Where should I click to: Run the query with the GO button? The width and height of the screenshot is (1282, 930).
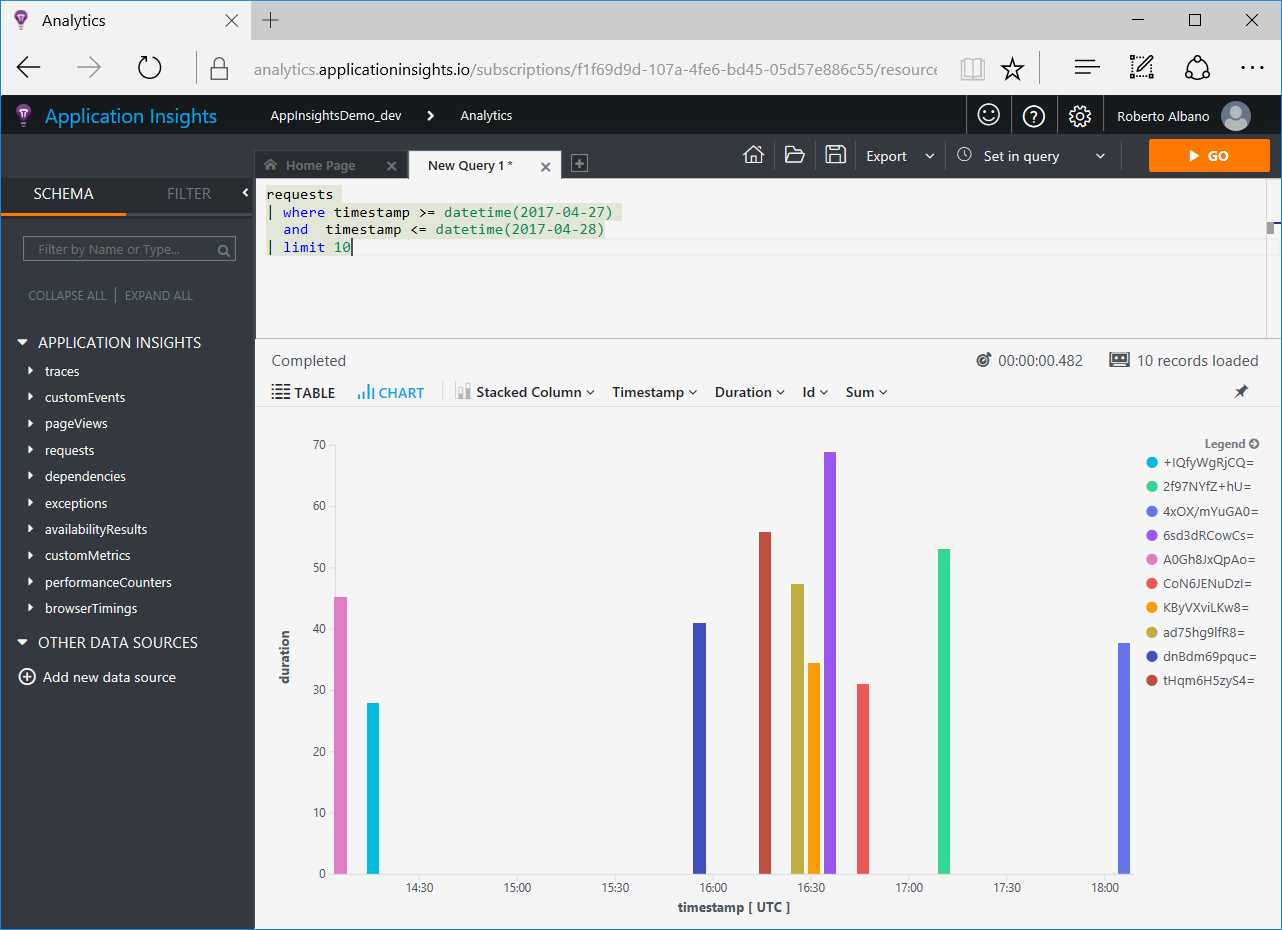pos(1209,156)
